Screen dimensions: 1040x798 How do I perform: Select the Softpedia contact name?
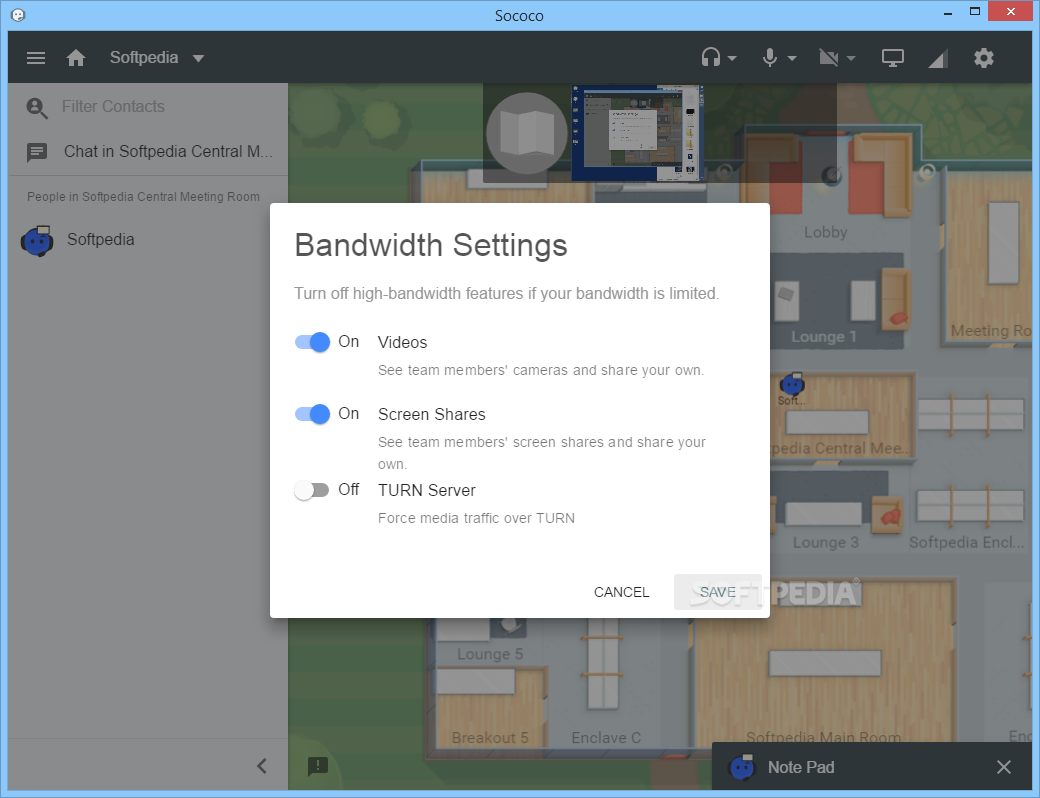[x=101, y=239]
